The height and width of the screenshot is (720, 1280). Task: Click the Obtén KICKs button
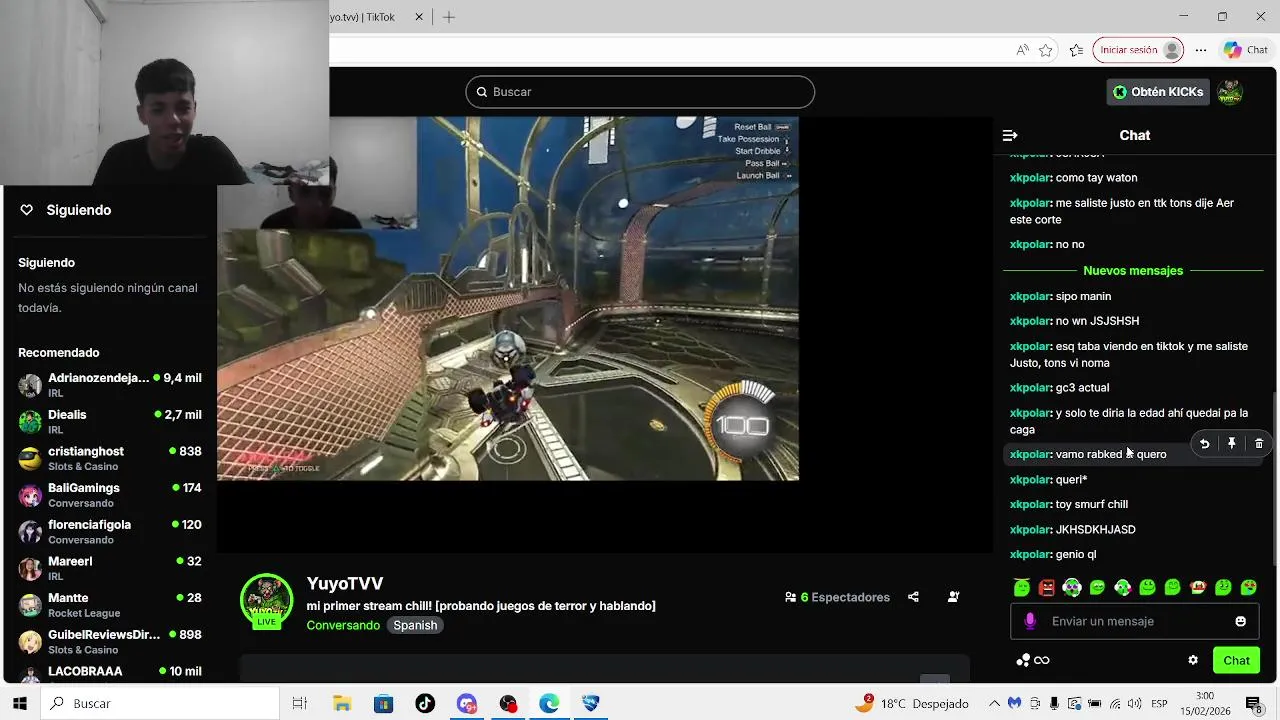click(x=1158, y=92)
